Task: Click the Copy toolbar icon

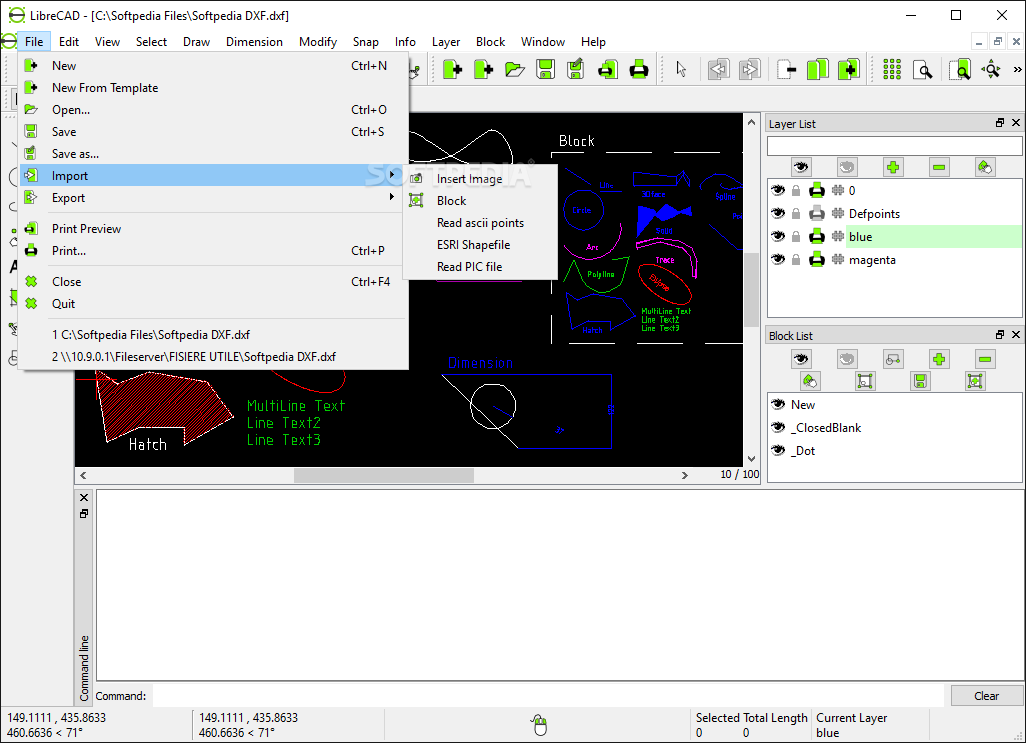Action: pyautogui.click(x=817, y=69)
